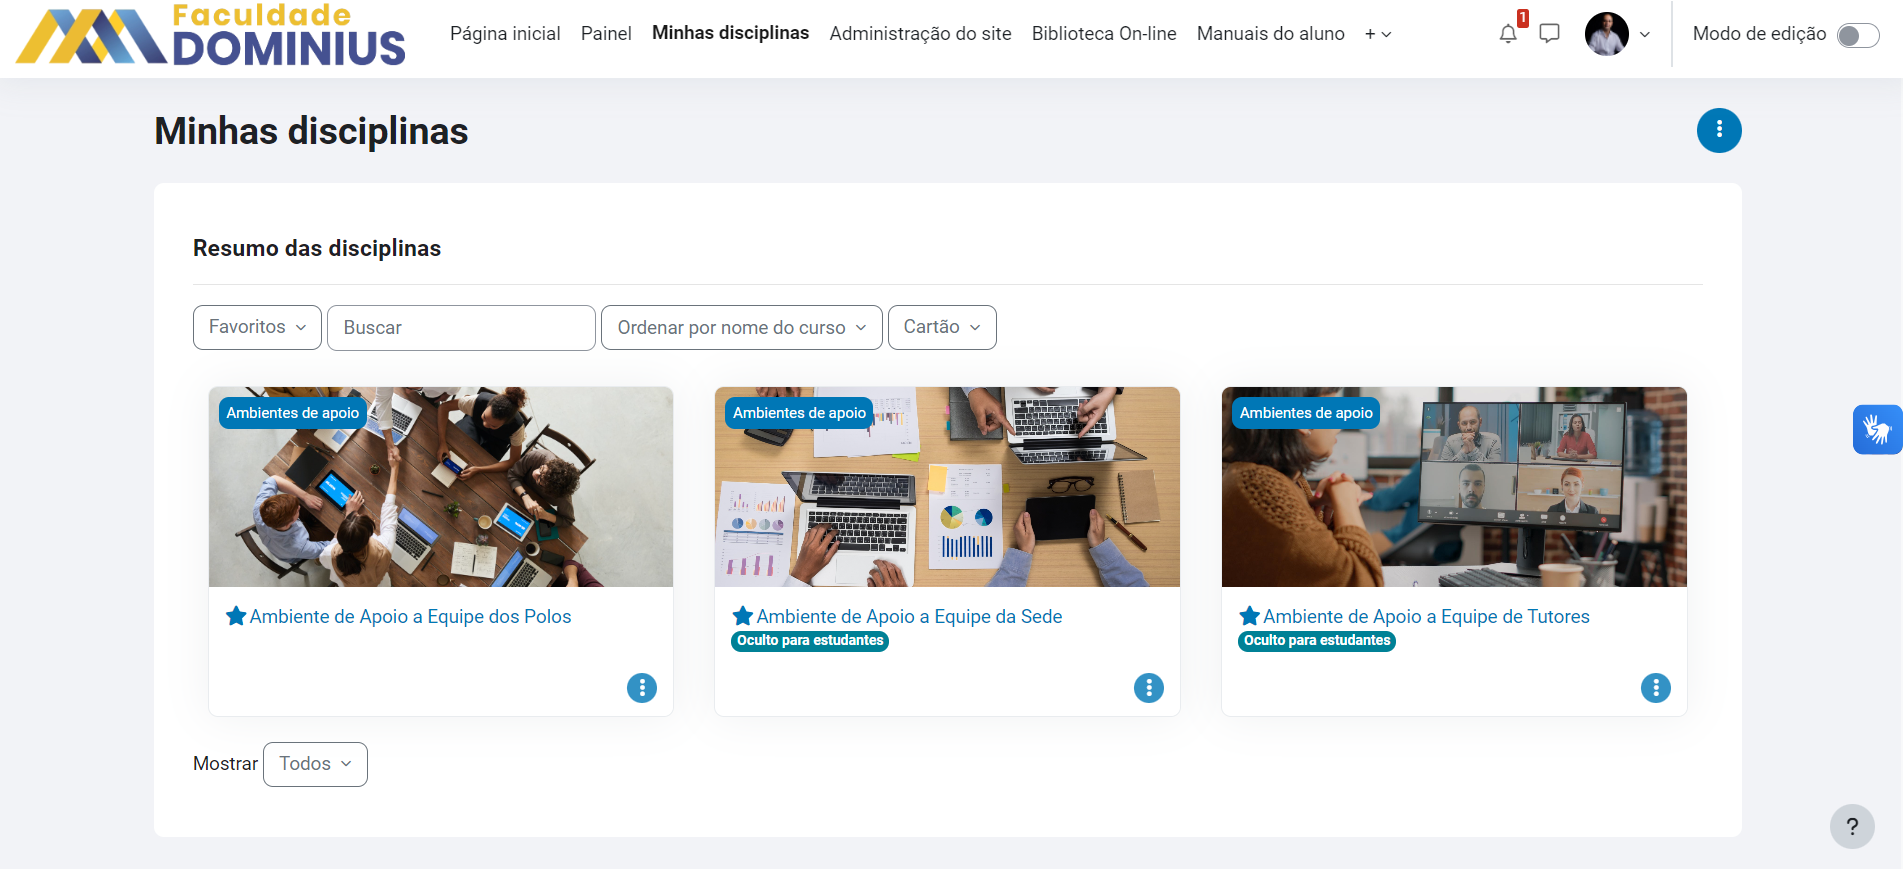Click the Minhas disciplinas page title
The height and width of the screenshot is (869, 1903).
[x=311, y=131]
